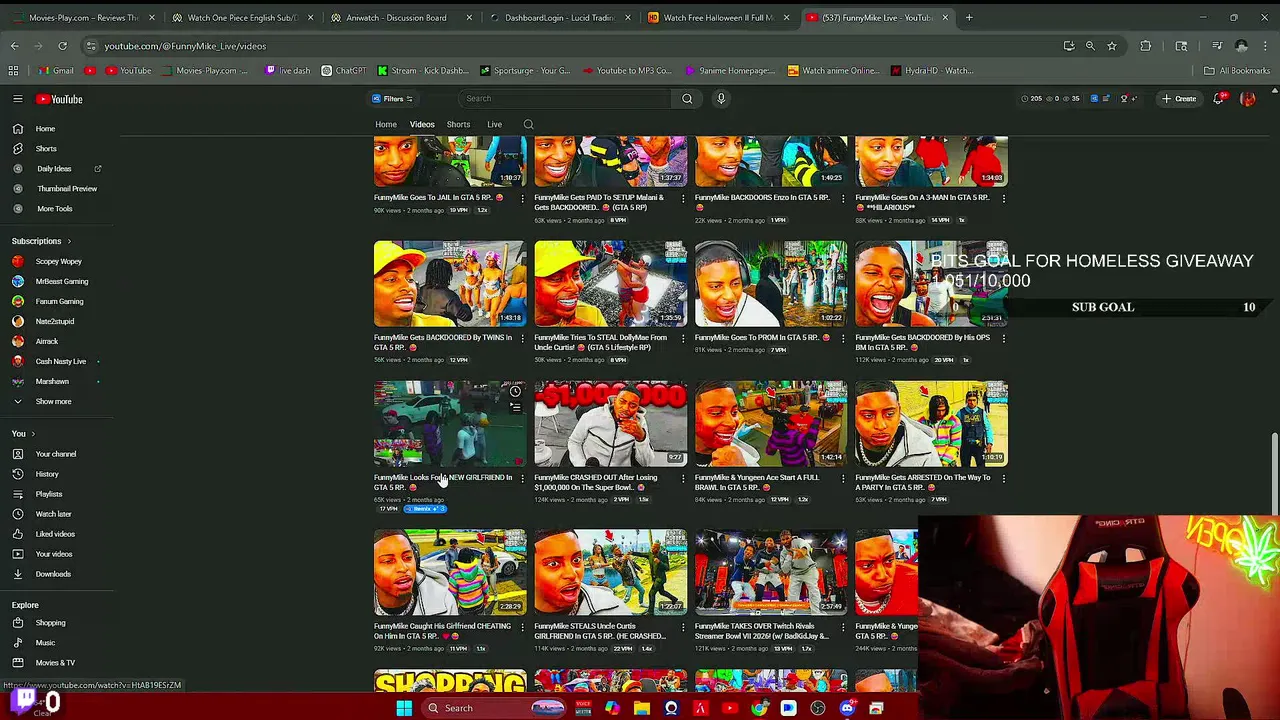Click the search magnifier button
This screenshot has height=720, width=1280.
(687, 98)
